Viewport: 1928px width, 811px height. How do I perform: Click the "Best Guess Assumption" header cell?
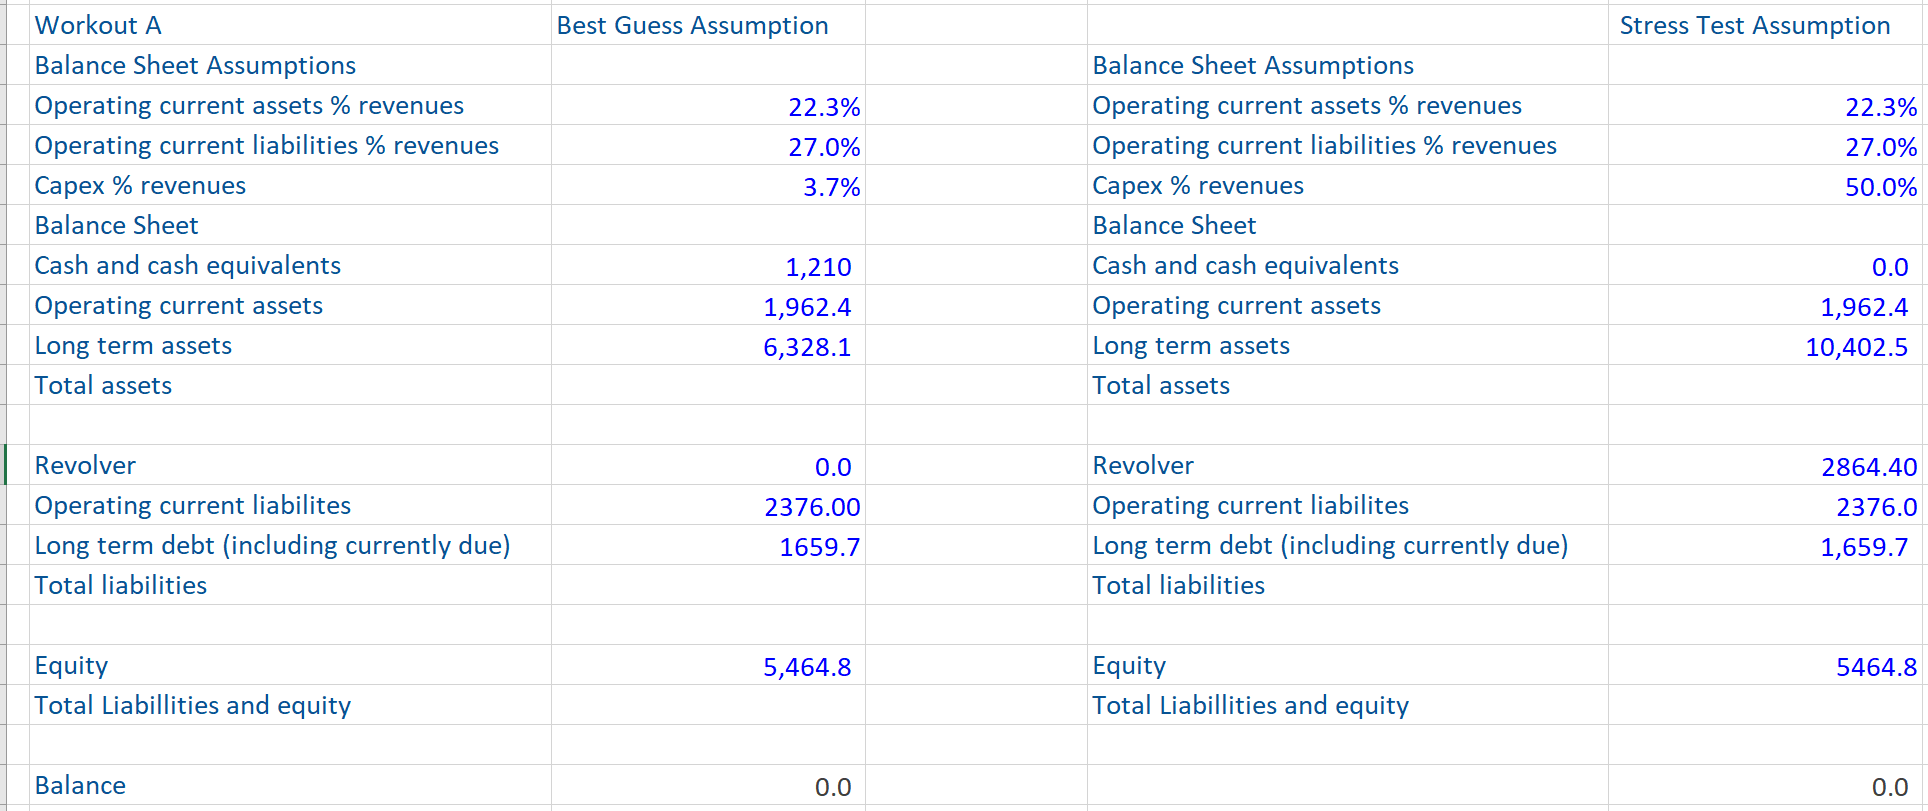click(692, 26)
